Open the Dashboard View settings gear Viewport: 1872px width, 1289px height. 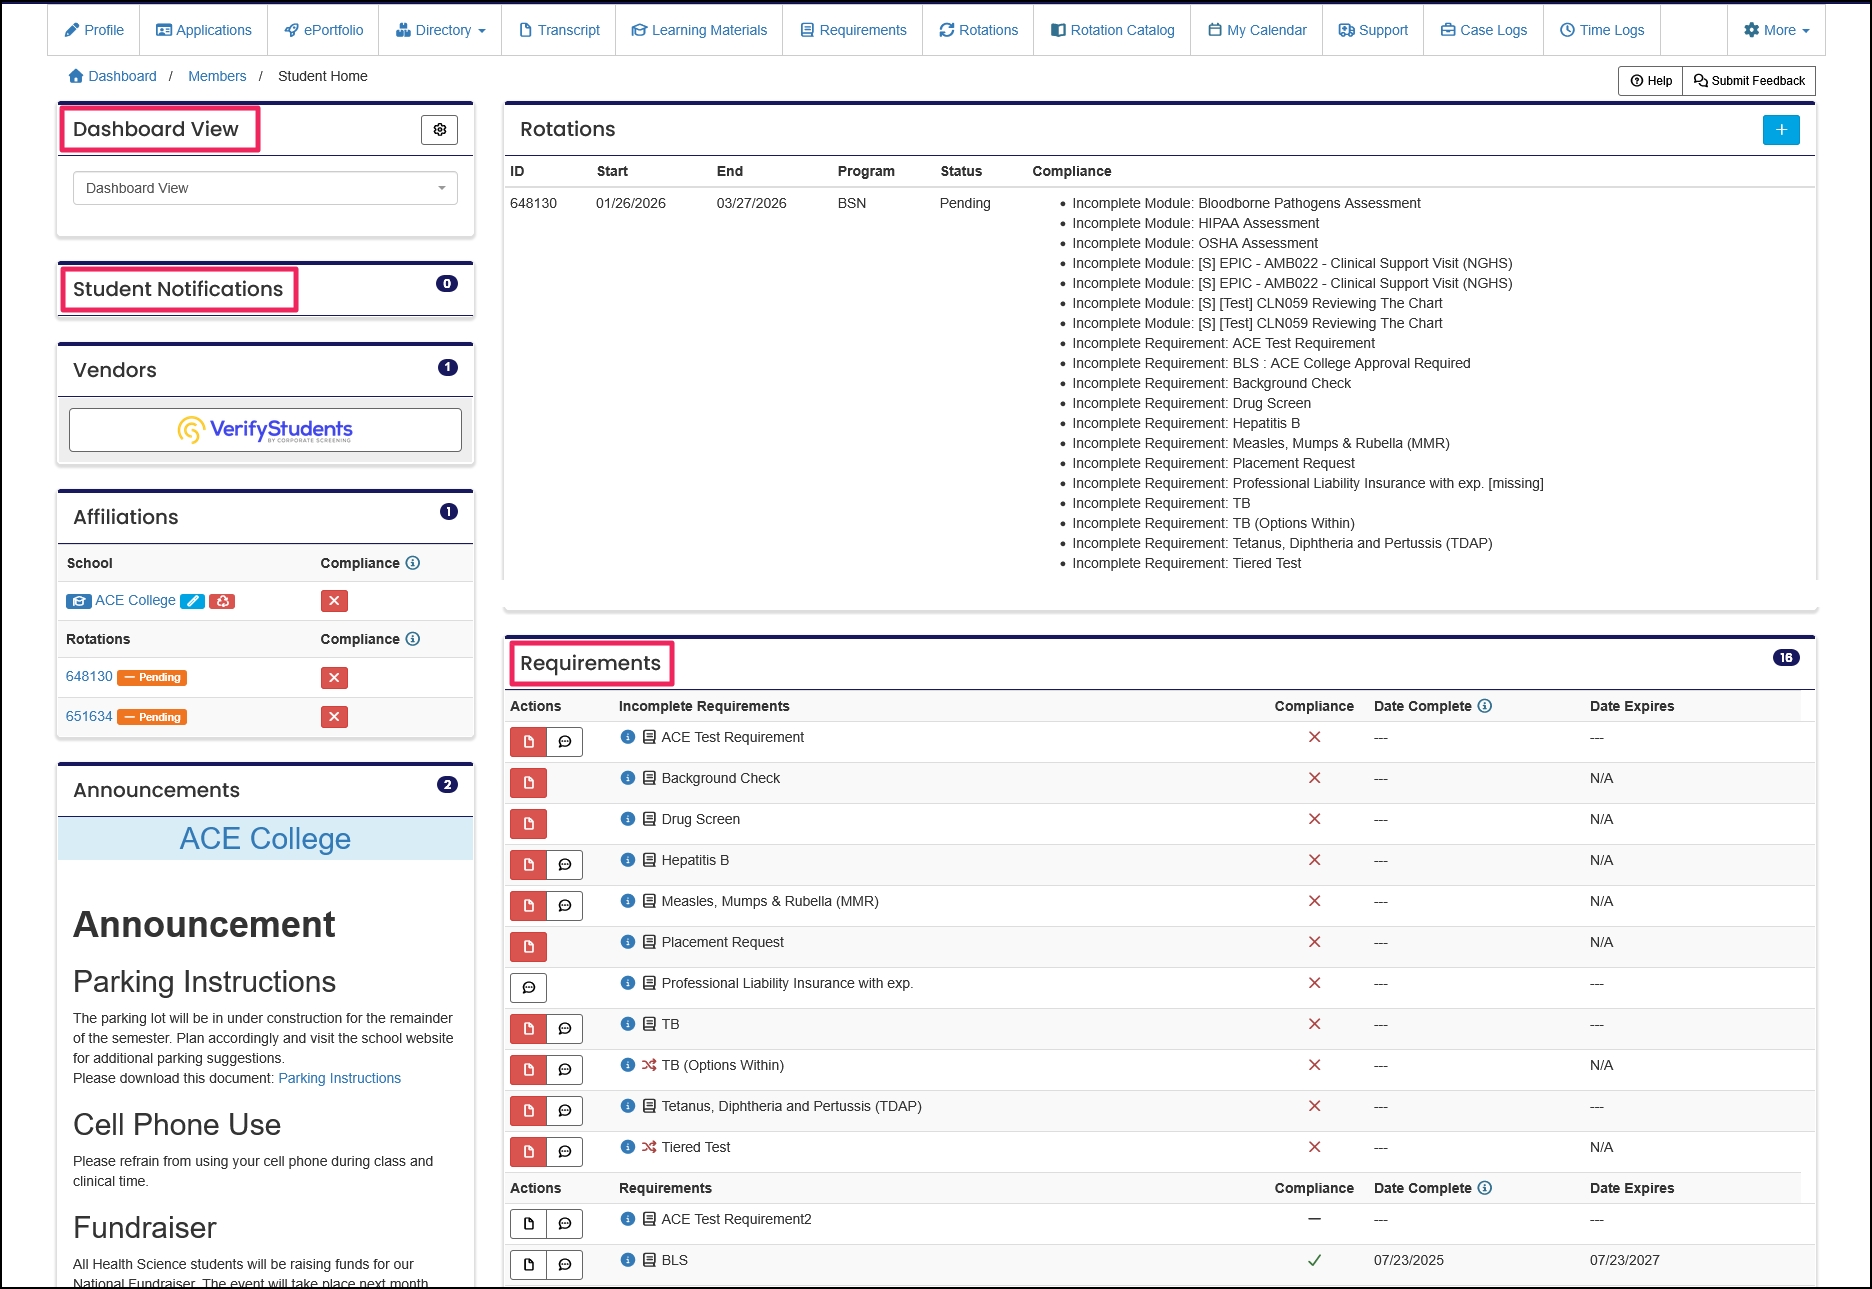(438, 129)
